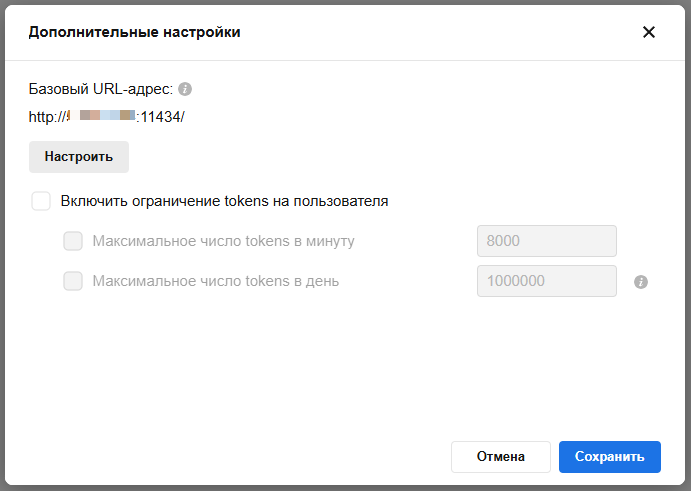Click the blurred host part of the URL
The height and width of the screenshot is (491, 691).
pos(106,116)
